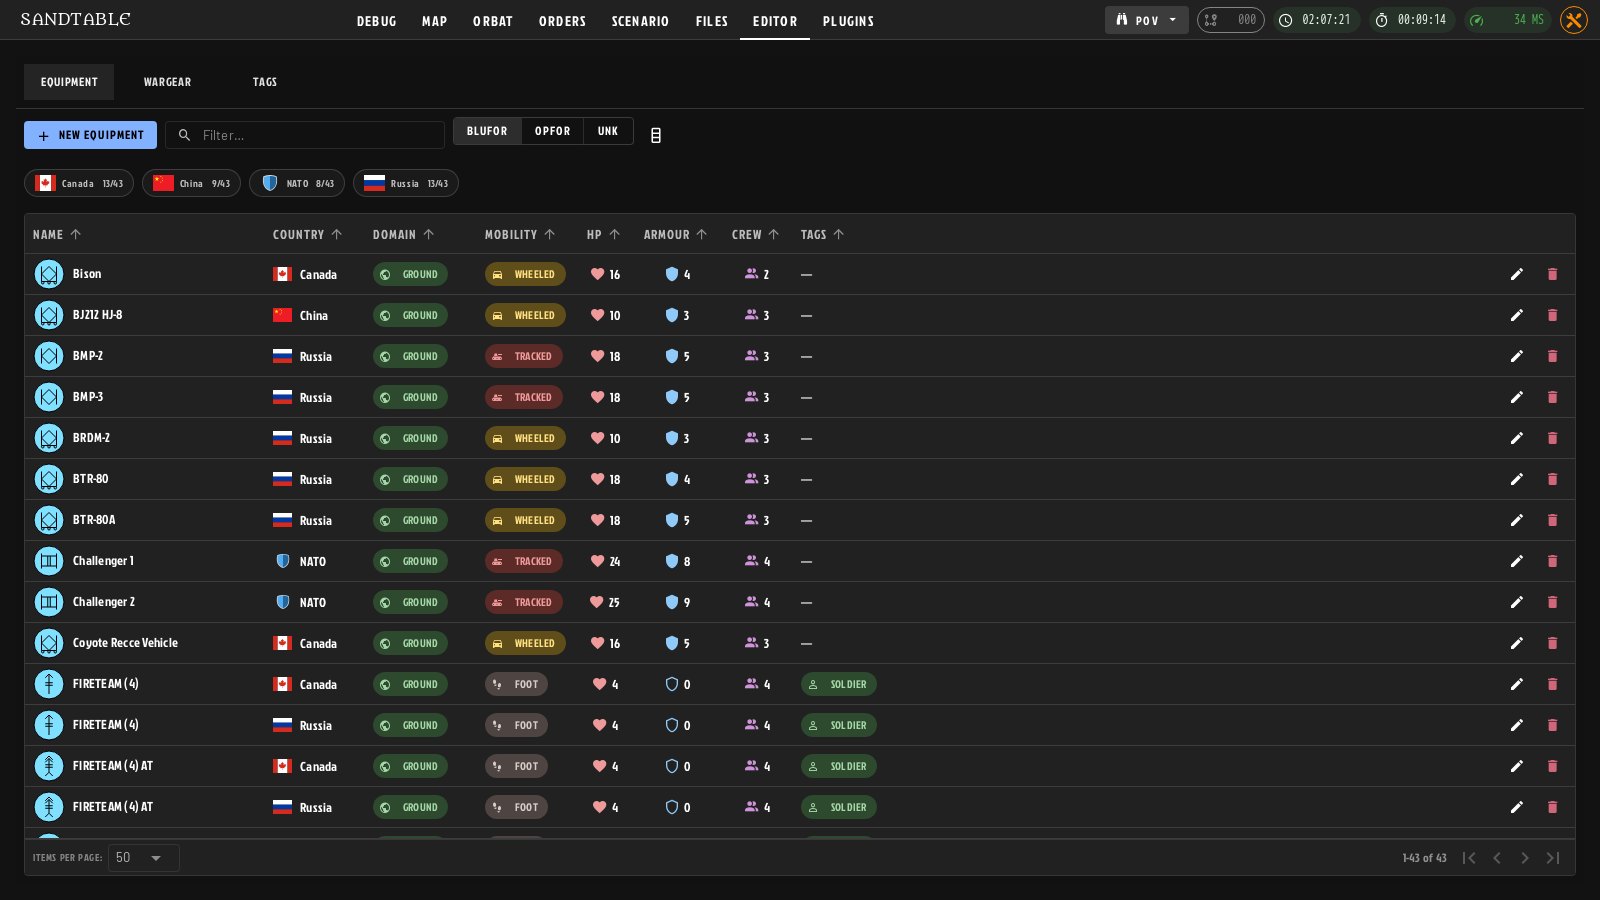Toggle the Russia country filter chip

(x=406, y=183)
